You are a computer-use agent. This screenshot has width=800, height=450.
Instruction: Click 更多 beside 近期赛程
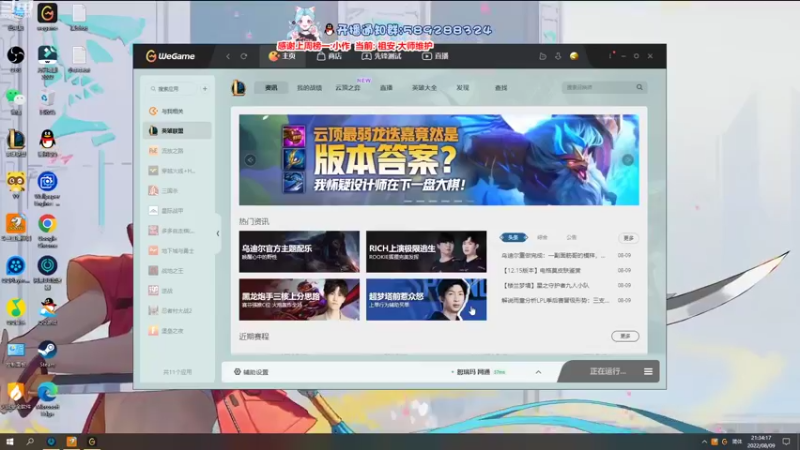[x=625, y=336]
